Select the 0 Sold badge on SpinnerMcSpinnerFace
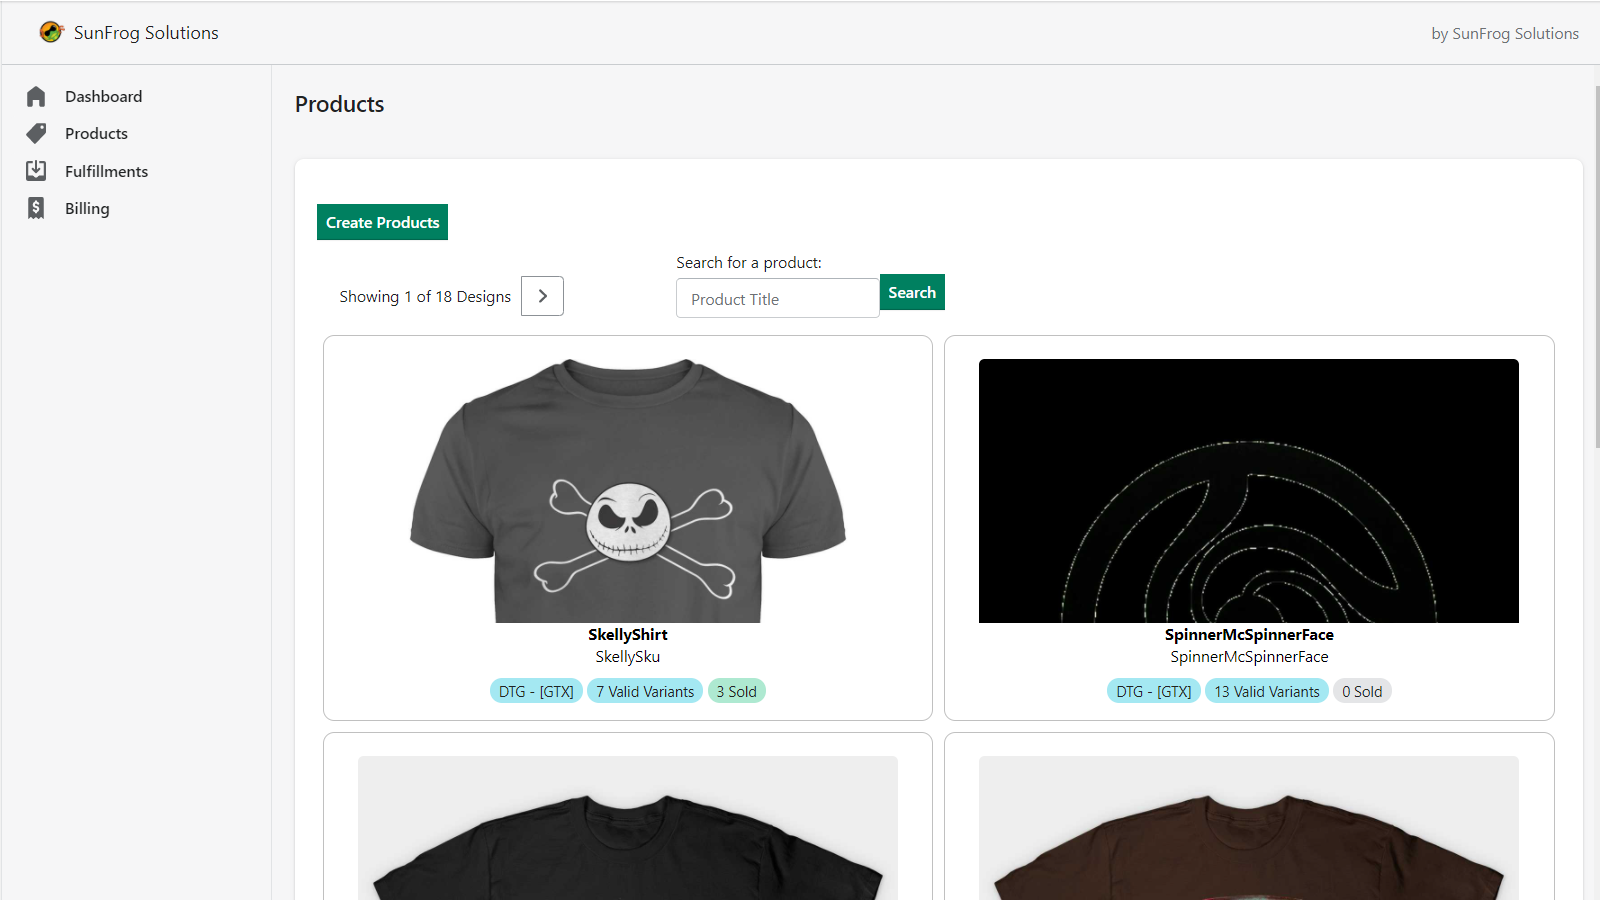Image resolution: width=1600 pixels, height=900 pixels. (1362, 690)
